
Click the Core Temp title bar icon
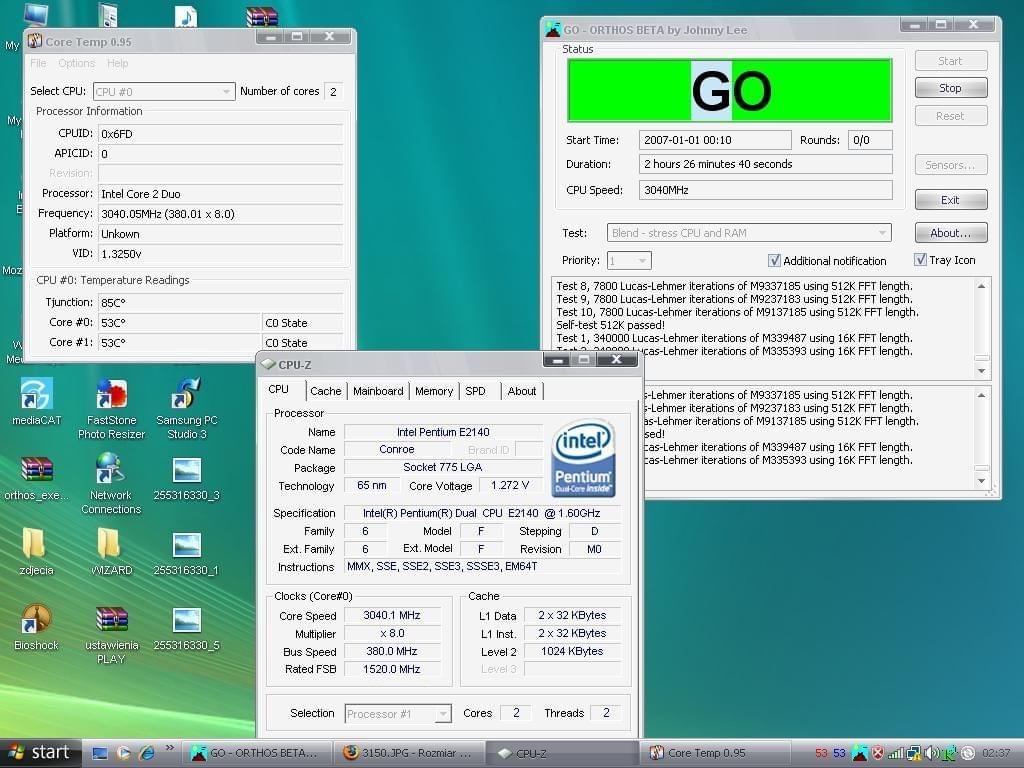pyautogui.click(x=35, y=41)
